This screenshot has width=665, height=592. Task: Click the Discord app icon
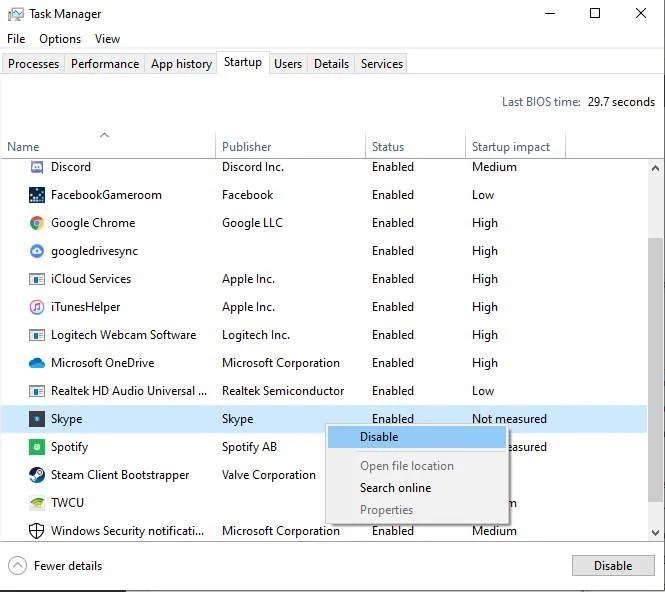pyautogui.click(x=37, y=167)
